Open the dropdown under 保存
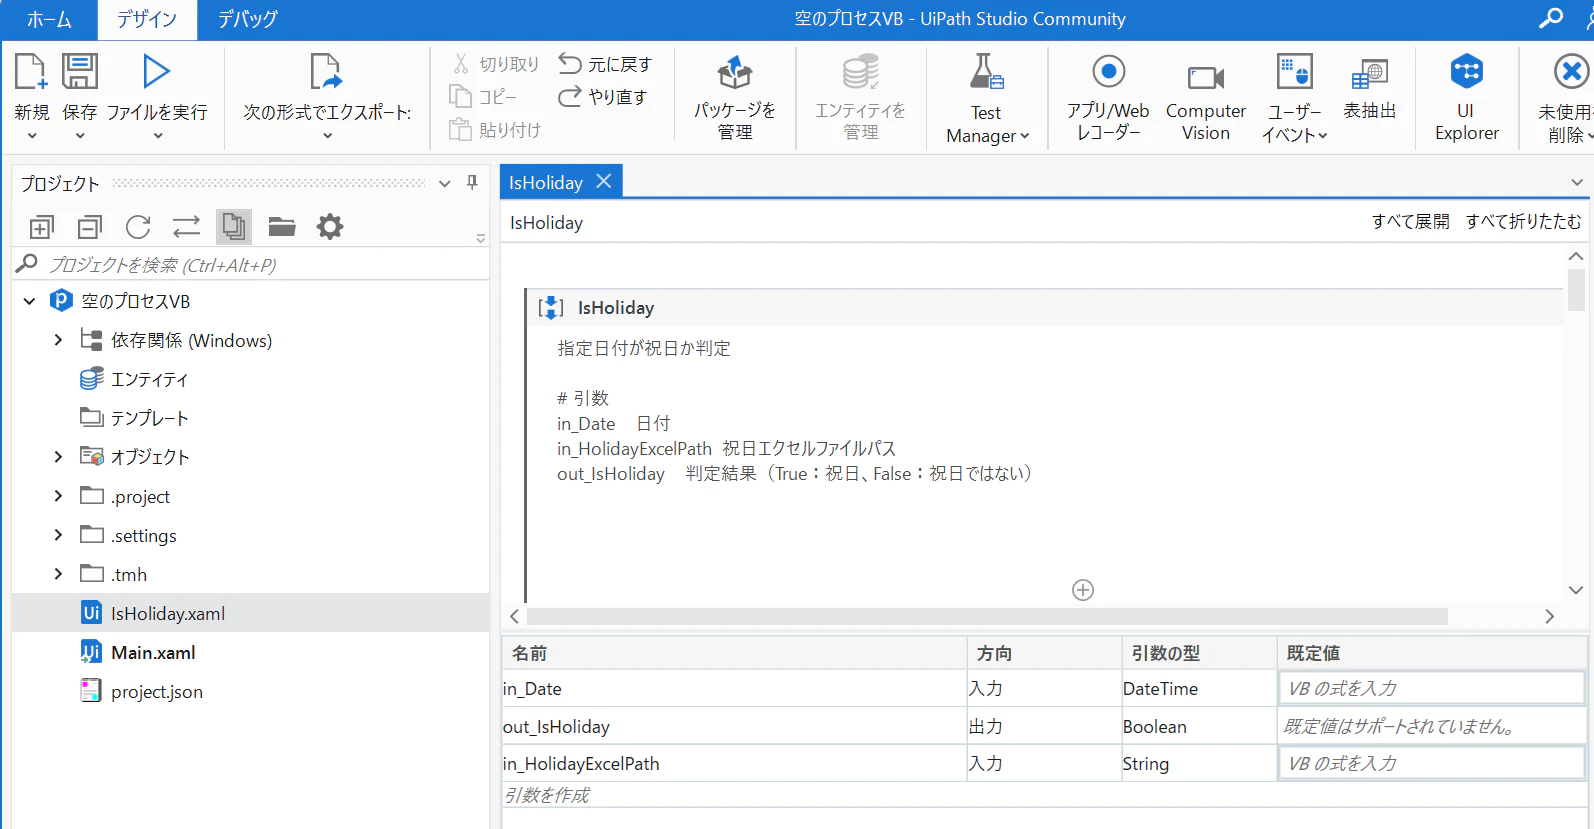Screen dimensions: 1594x829 (80, 136)
